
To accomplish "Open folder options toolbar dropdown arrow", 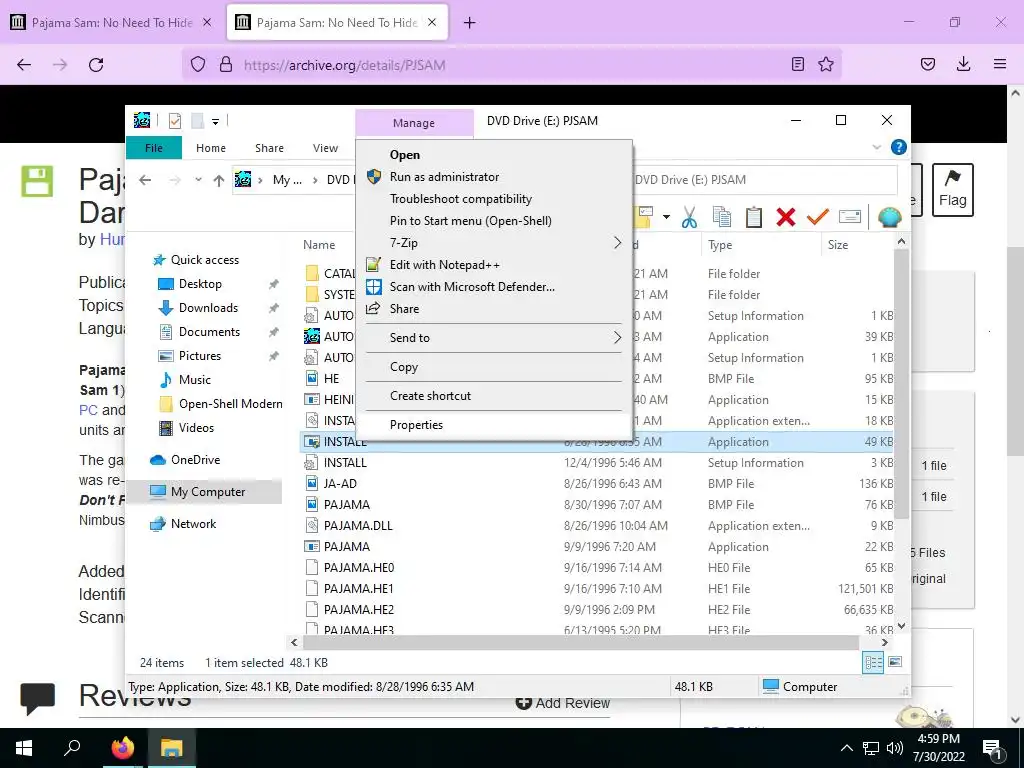I will click(x=666, y=217).
